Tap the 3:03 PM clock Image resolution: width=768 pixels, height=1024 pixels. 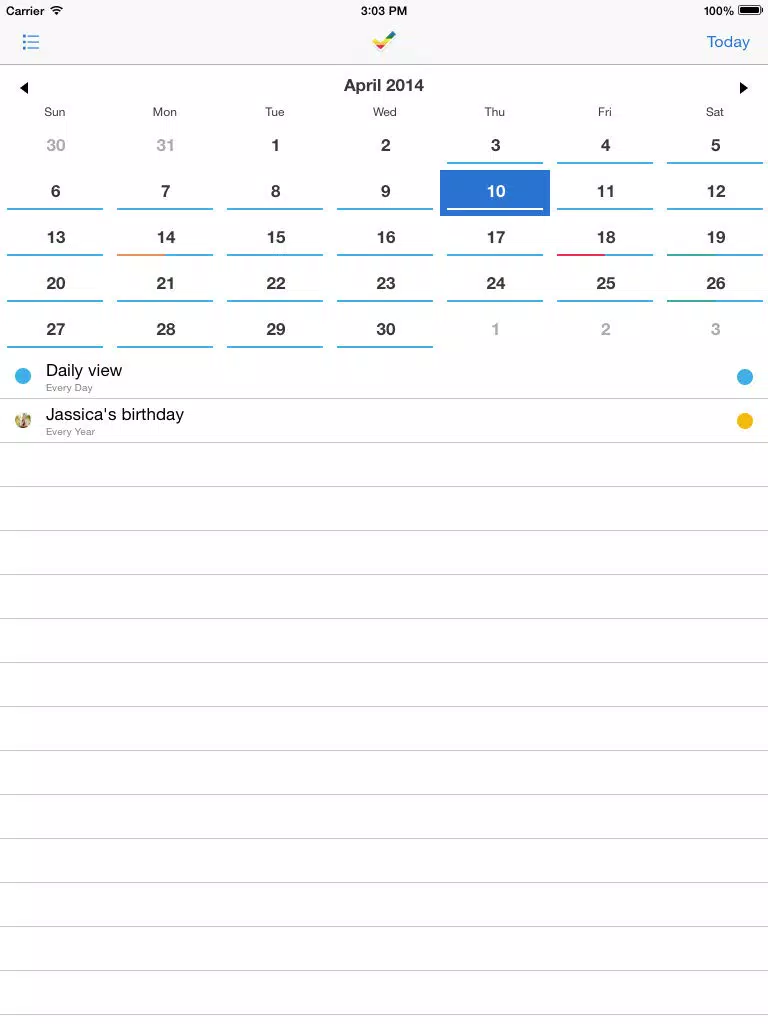click(x=384, y=11)
